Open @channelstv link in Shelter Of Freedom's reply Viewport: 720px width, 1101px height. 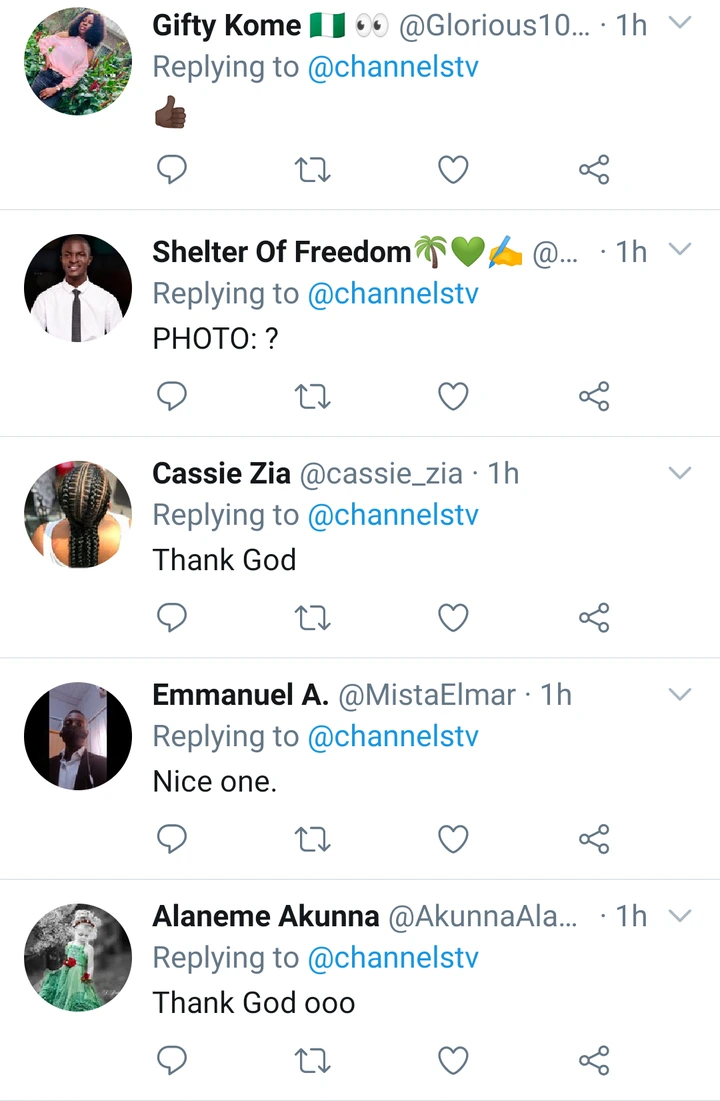[x=393, y=294]
